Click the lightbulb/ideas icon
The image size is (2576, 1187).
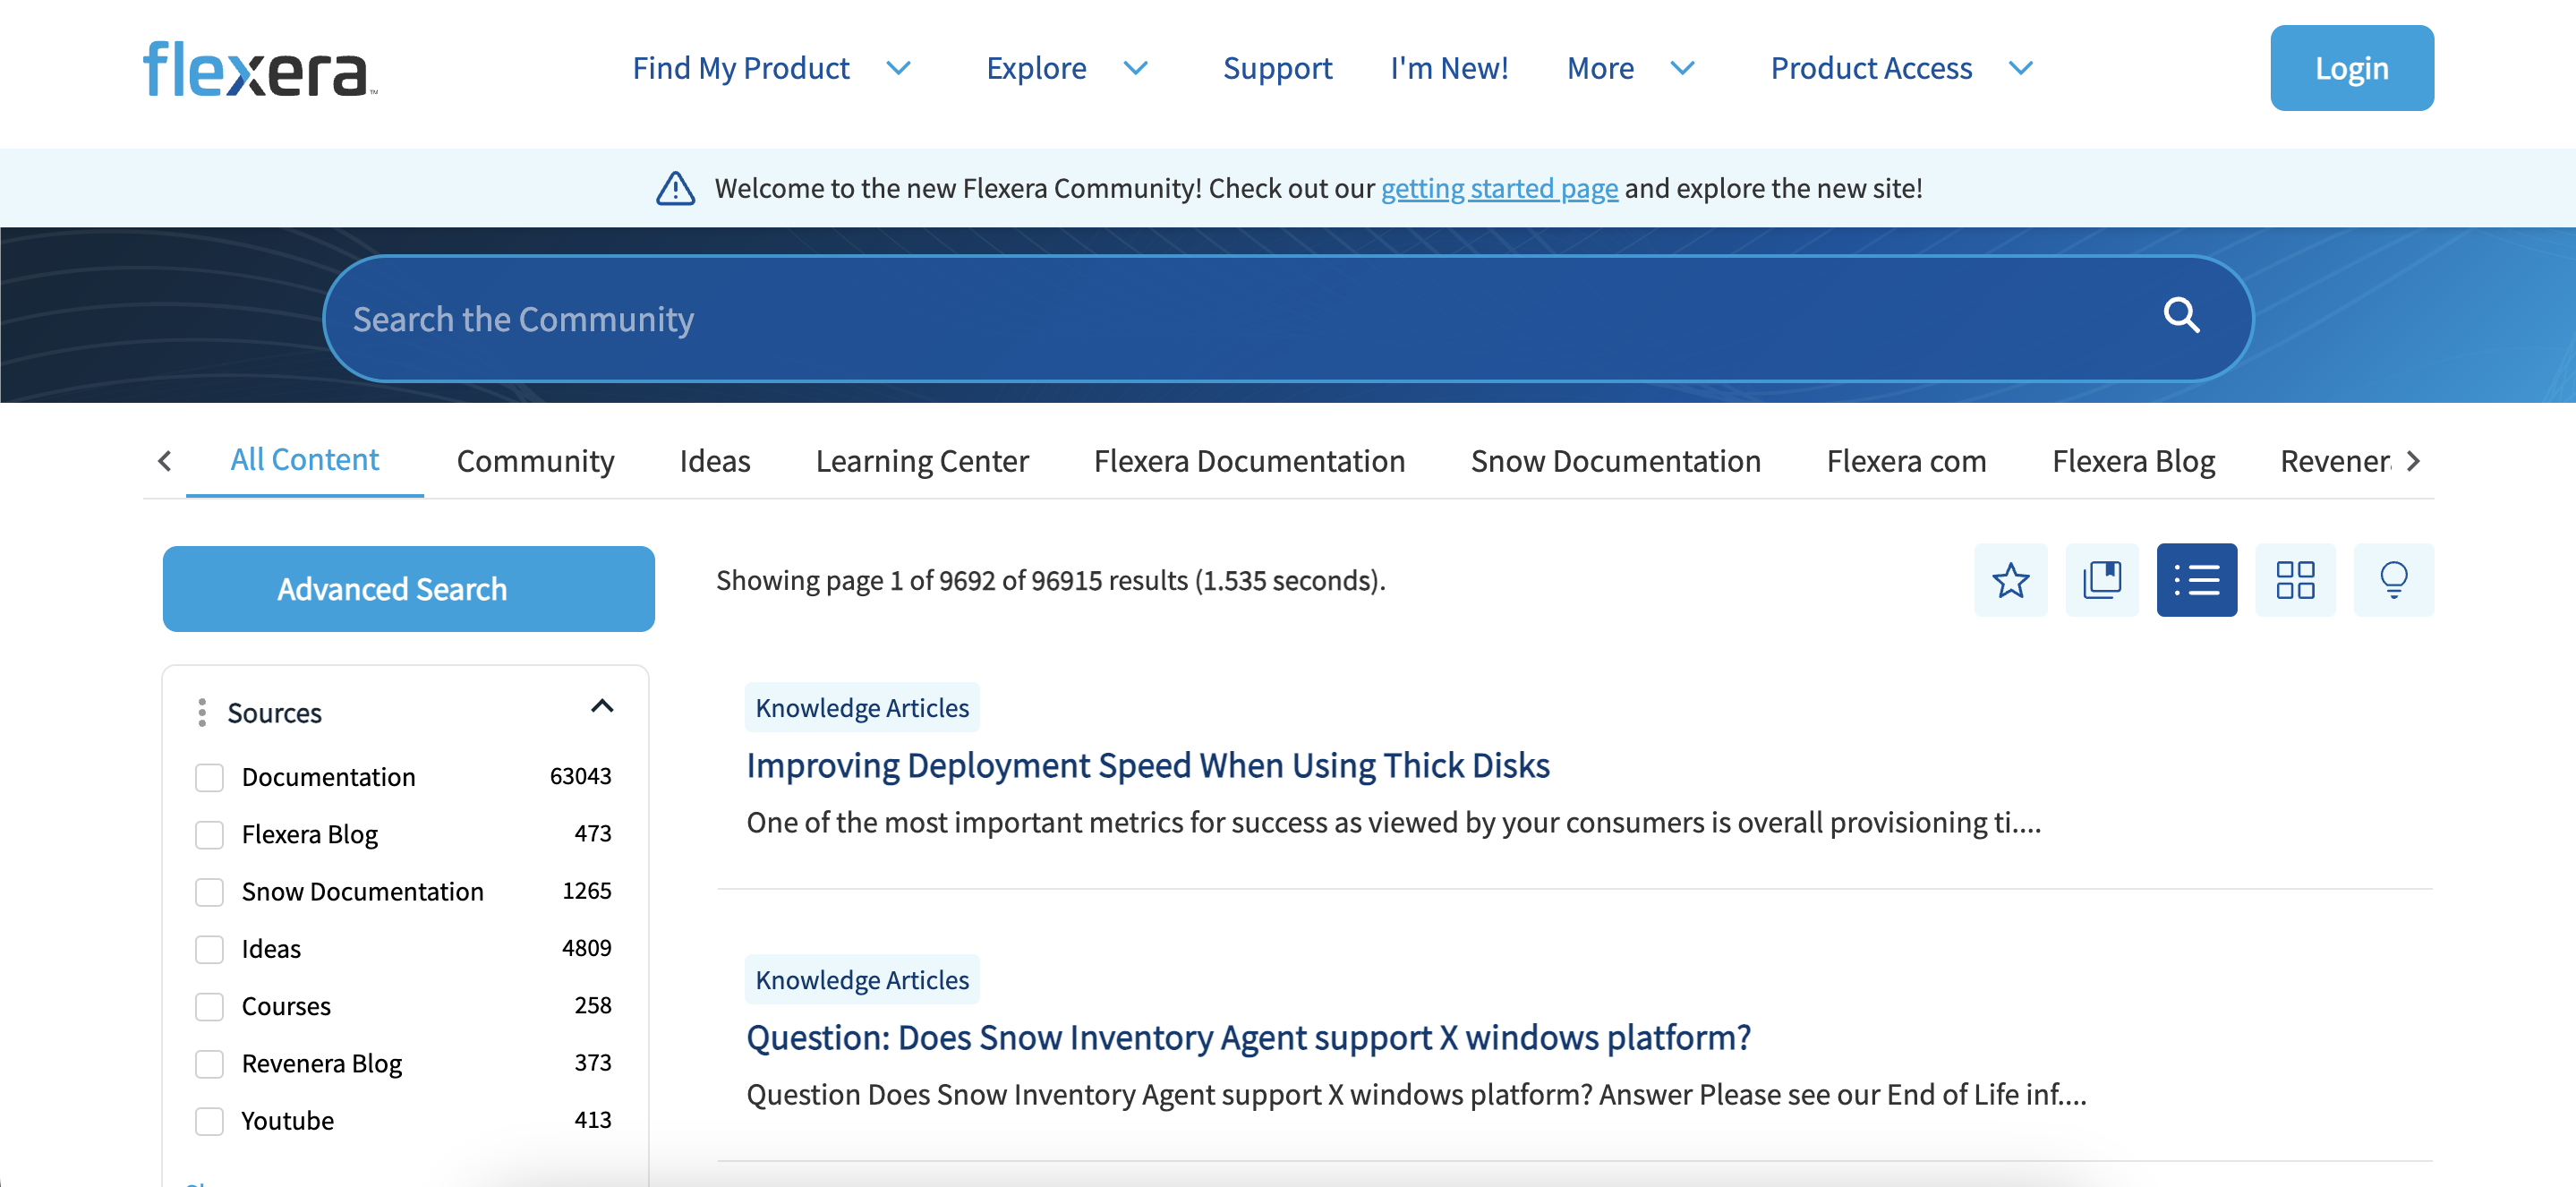click(x=2392, y=578)
